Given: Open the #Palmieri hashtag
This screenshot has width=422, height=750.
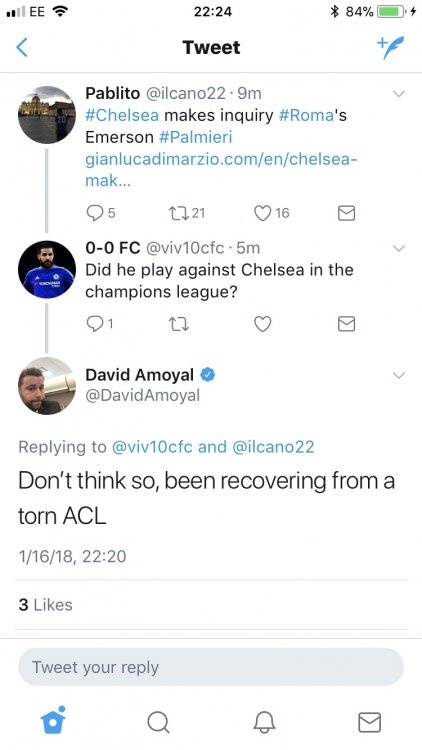Looking at the screenshot, I should click(x=195, y=137).
